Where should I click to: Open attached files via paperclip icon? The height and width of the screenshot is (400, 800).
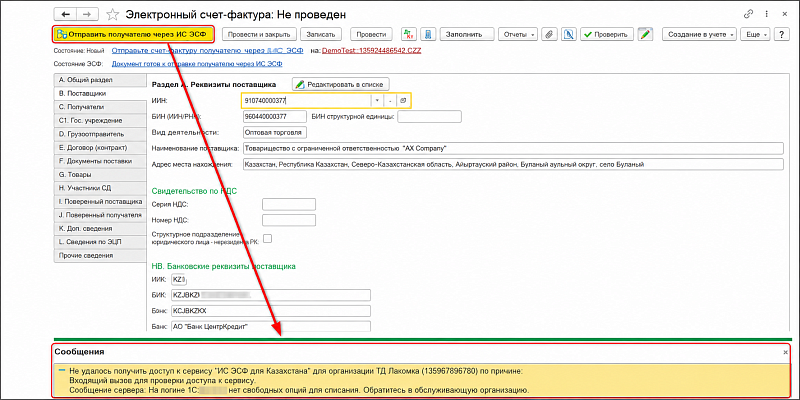(549, 34)
